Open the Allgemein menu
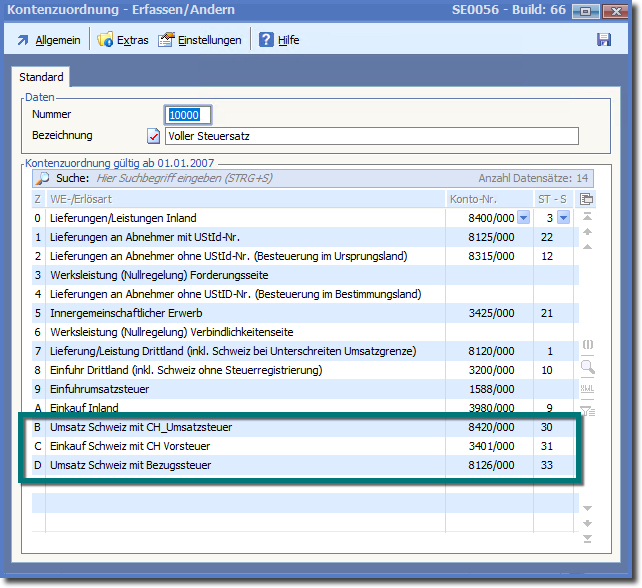Screen dimensions: 642x588 pos(48,40)
